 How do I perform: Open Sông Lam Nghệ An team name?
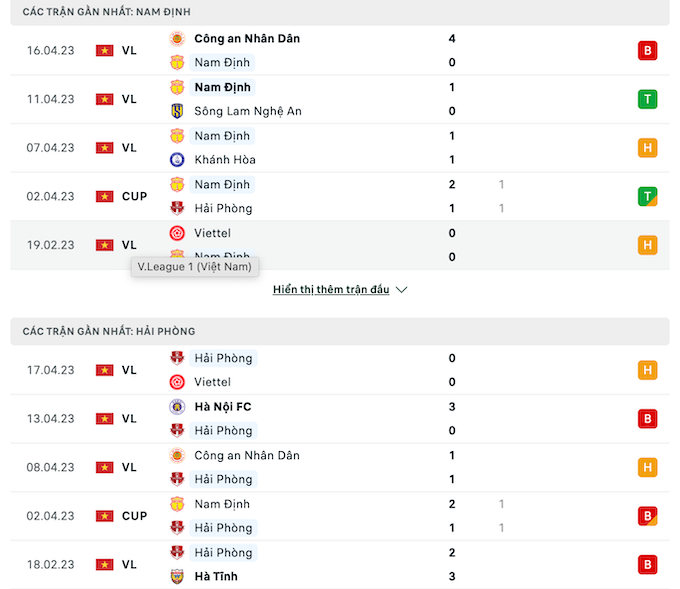pos(248,111)
